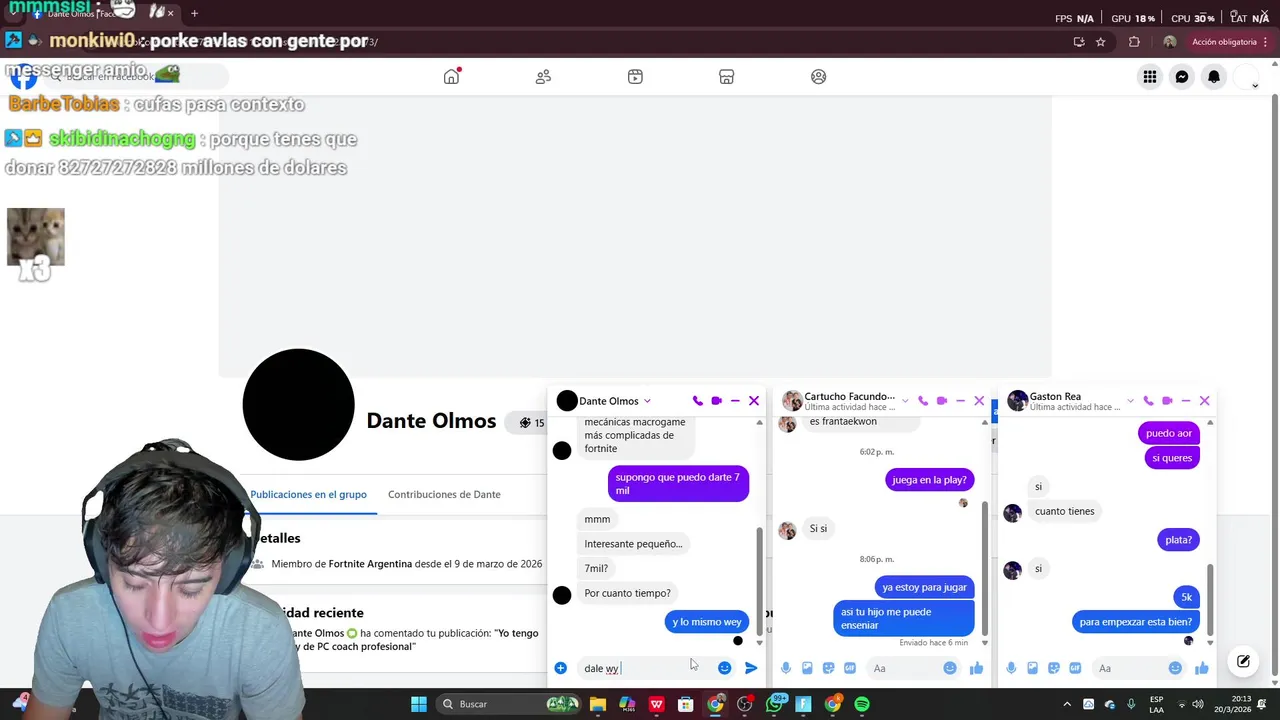
Task: Open the Dante Olmos profile picture
Action: coord(298,405)
